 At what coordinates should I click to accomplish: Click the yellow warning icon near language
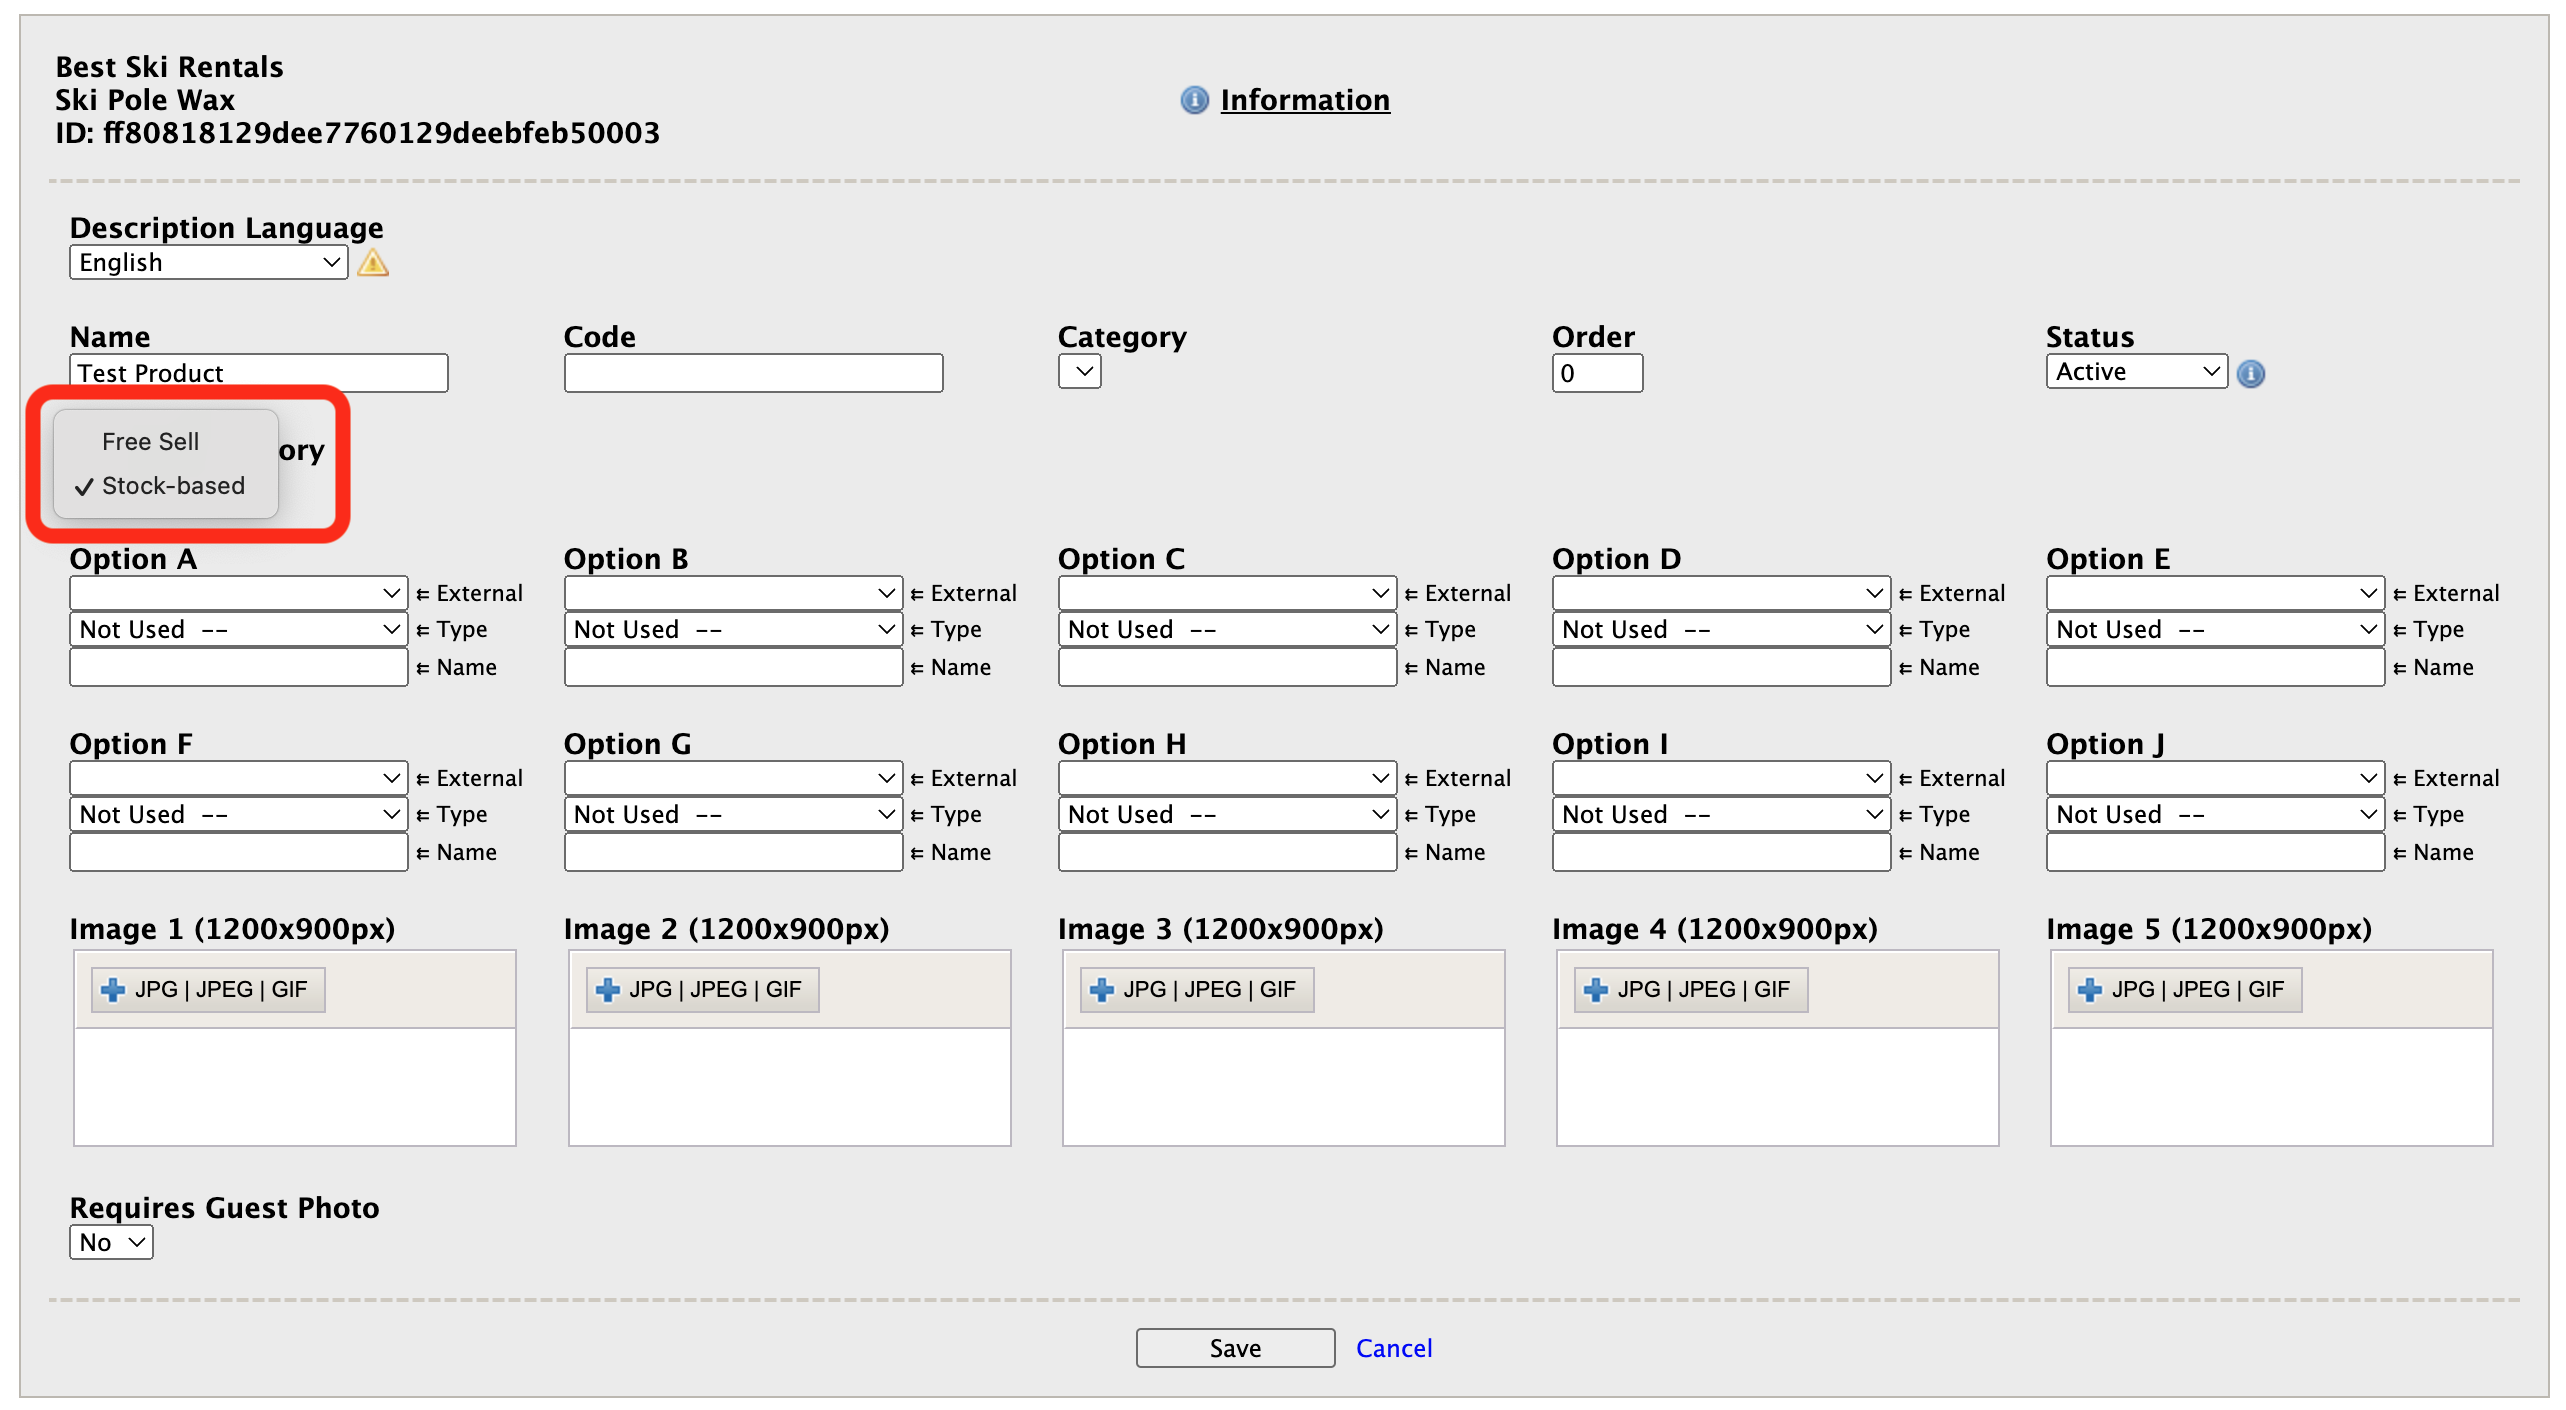click(x=373, y=263)
